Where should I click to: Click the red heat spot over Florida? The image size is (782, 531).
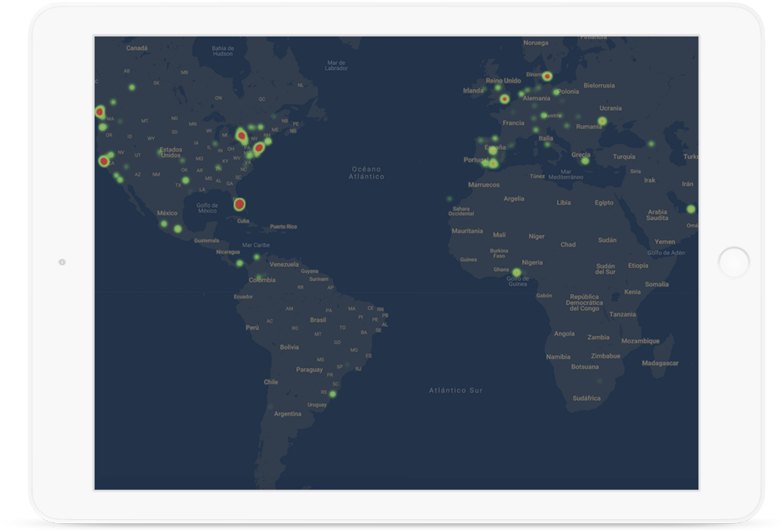pos(239,204)
